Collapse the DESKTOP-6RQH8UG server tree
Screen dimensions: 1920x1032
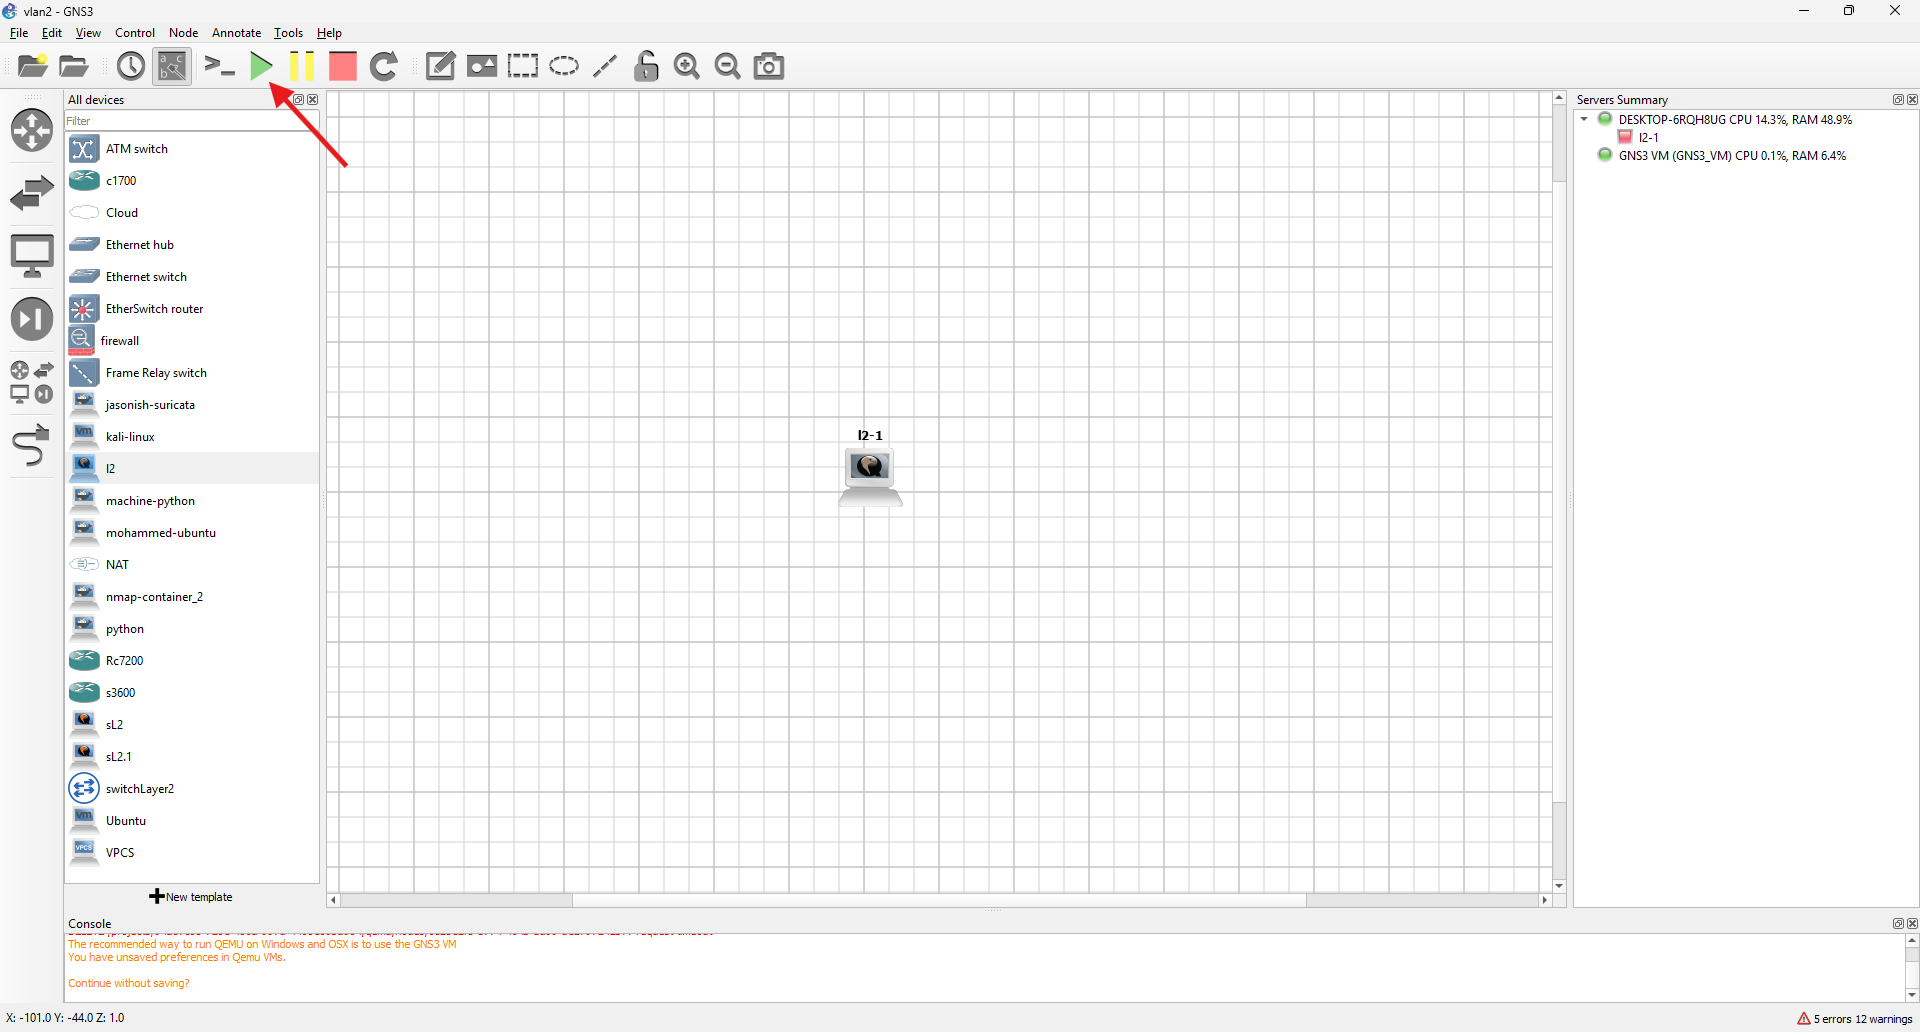click(x=1584, y=120)
